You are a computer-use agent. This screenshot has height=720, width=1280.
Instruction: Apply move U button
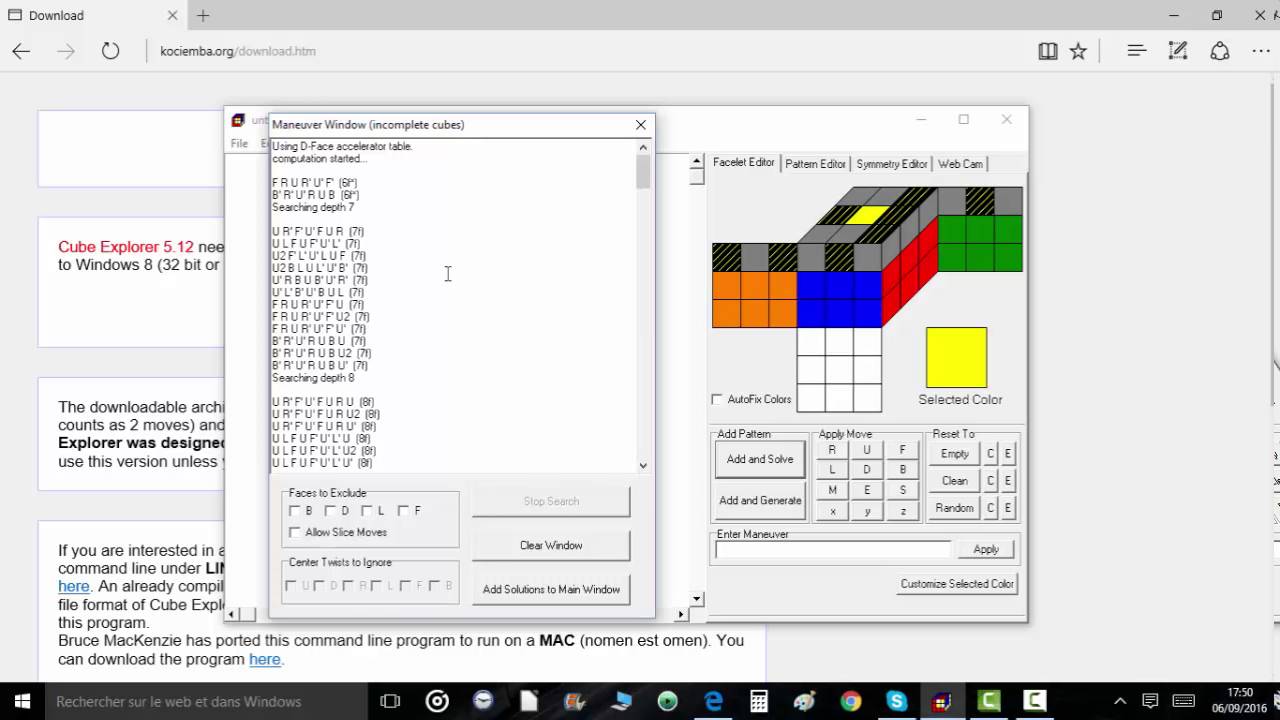coord(867,450)
